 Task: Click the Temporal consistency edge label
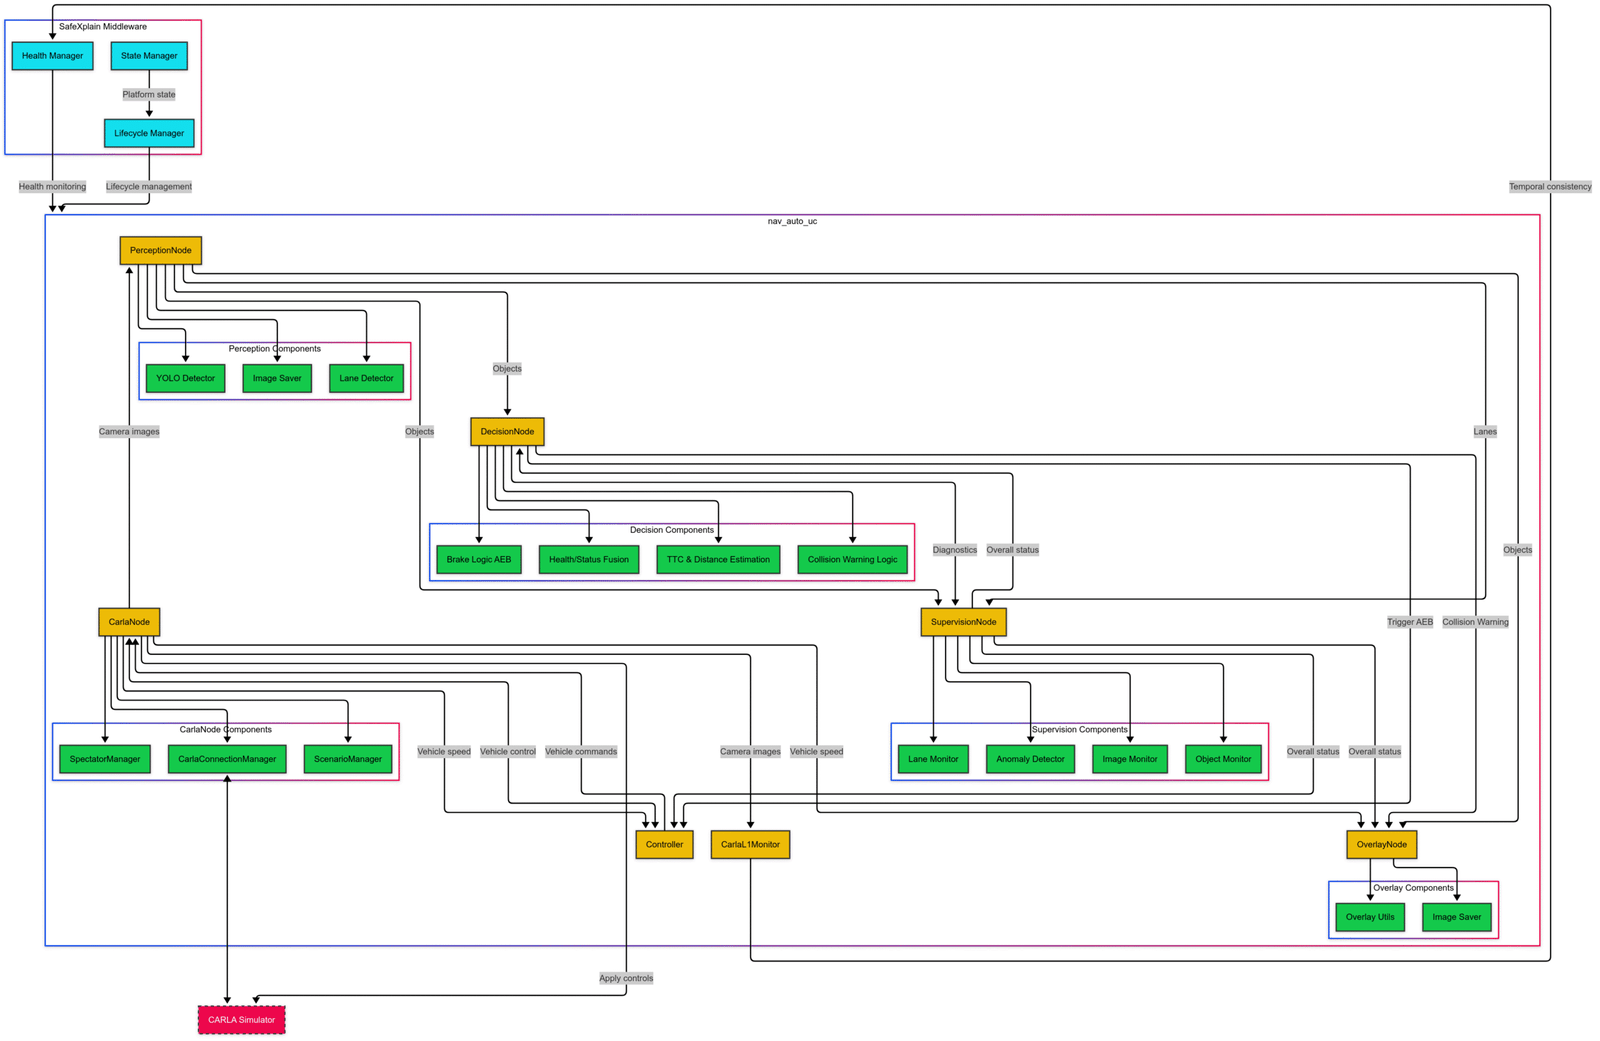[1549, 187]
